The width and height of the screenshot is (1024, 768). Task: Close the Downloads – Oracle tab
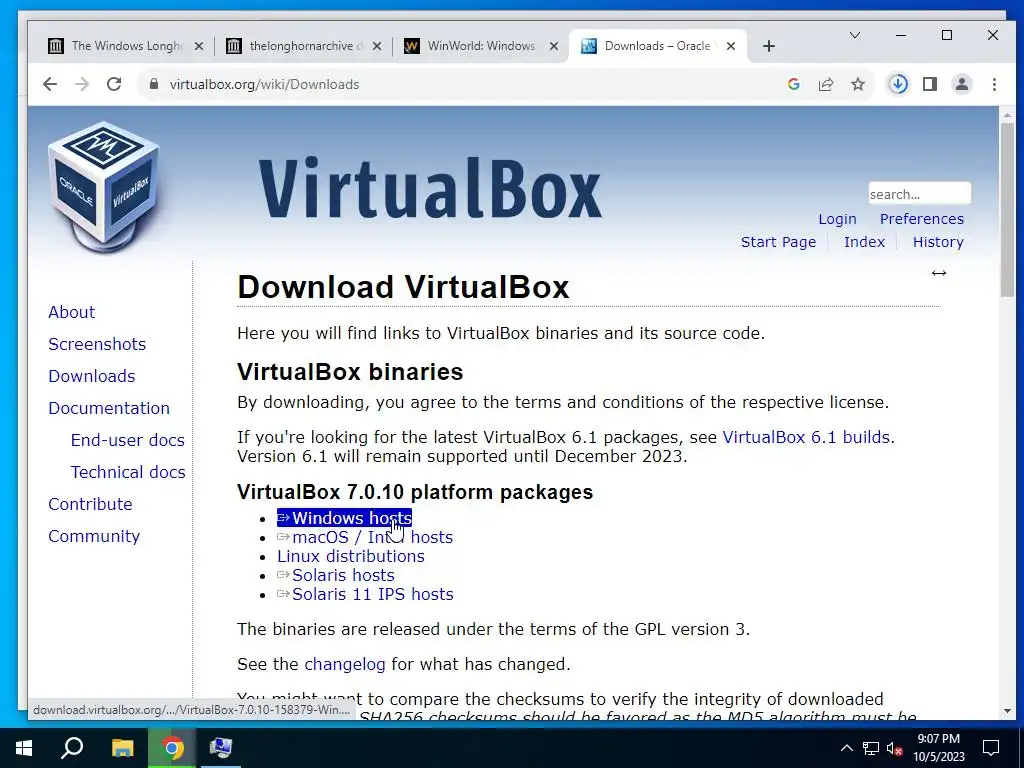coord(731,46)
